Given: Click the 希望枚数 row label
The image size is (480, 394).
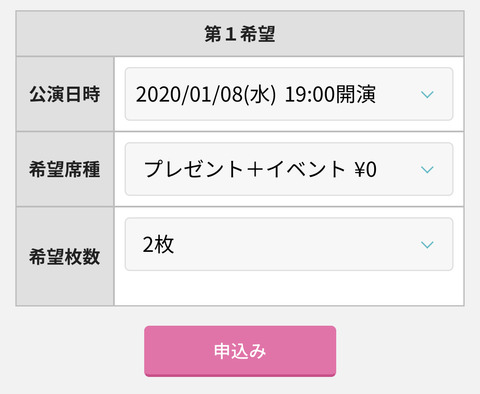Looking at the screenshot, I should point(65,257).
